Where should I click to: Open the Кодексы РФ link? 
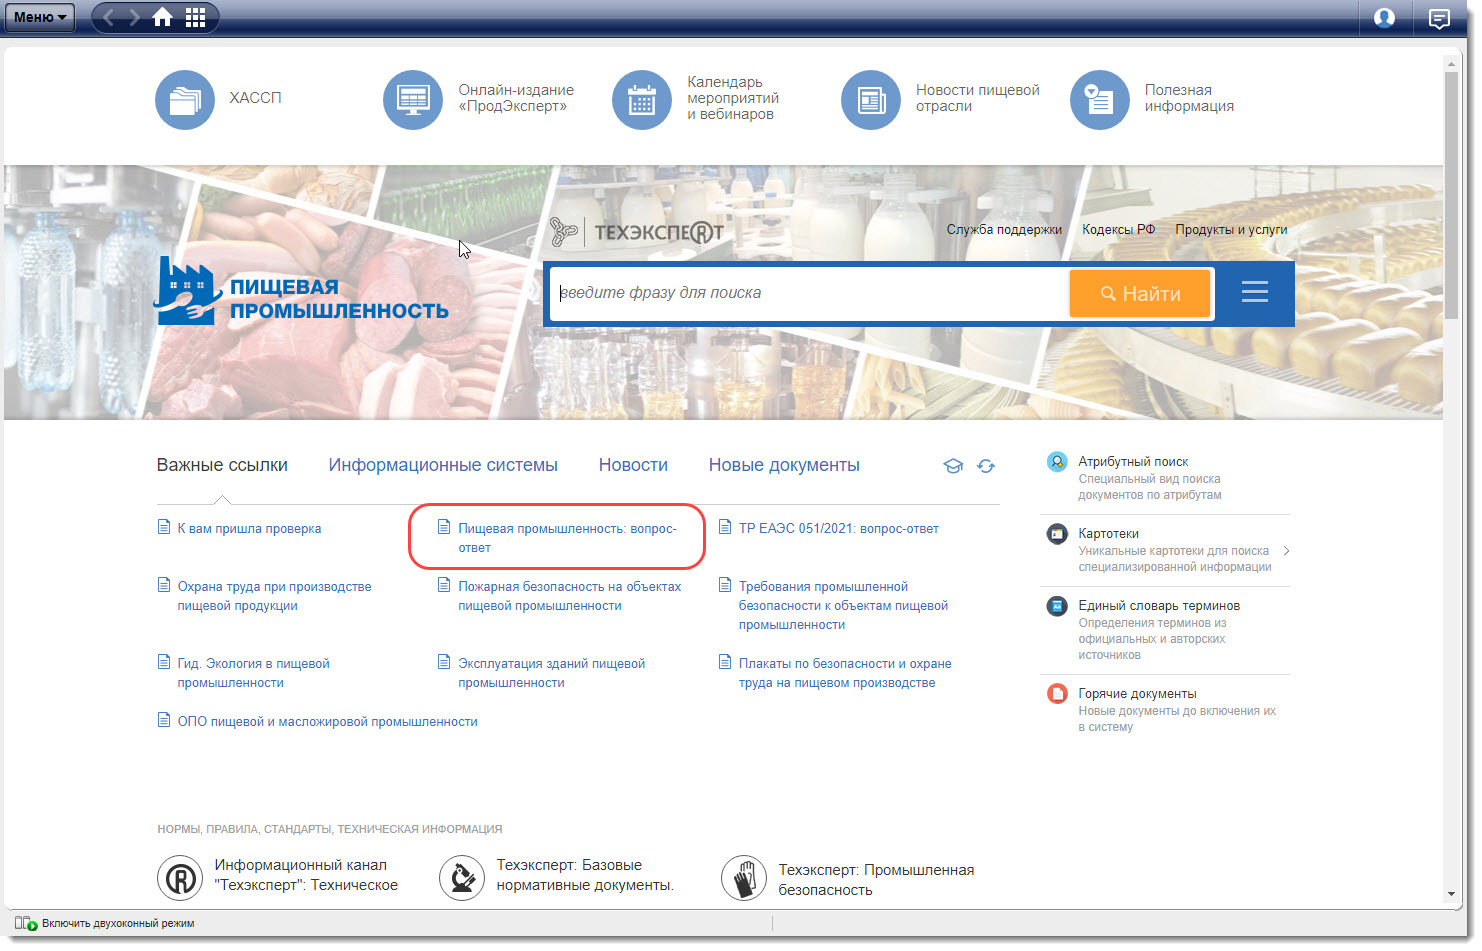click(x=1118, y=230)
